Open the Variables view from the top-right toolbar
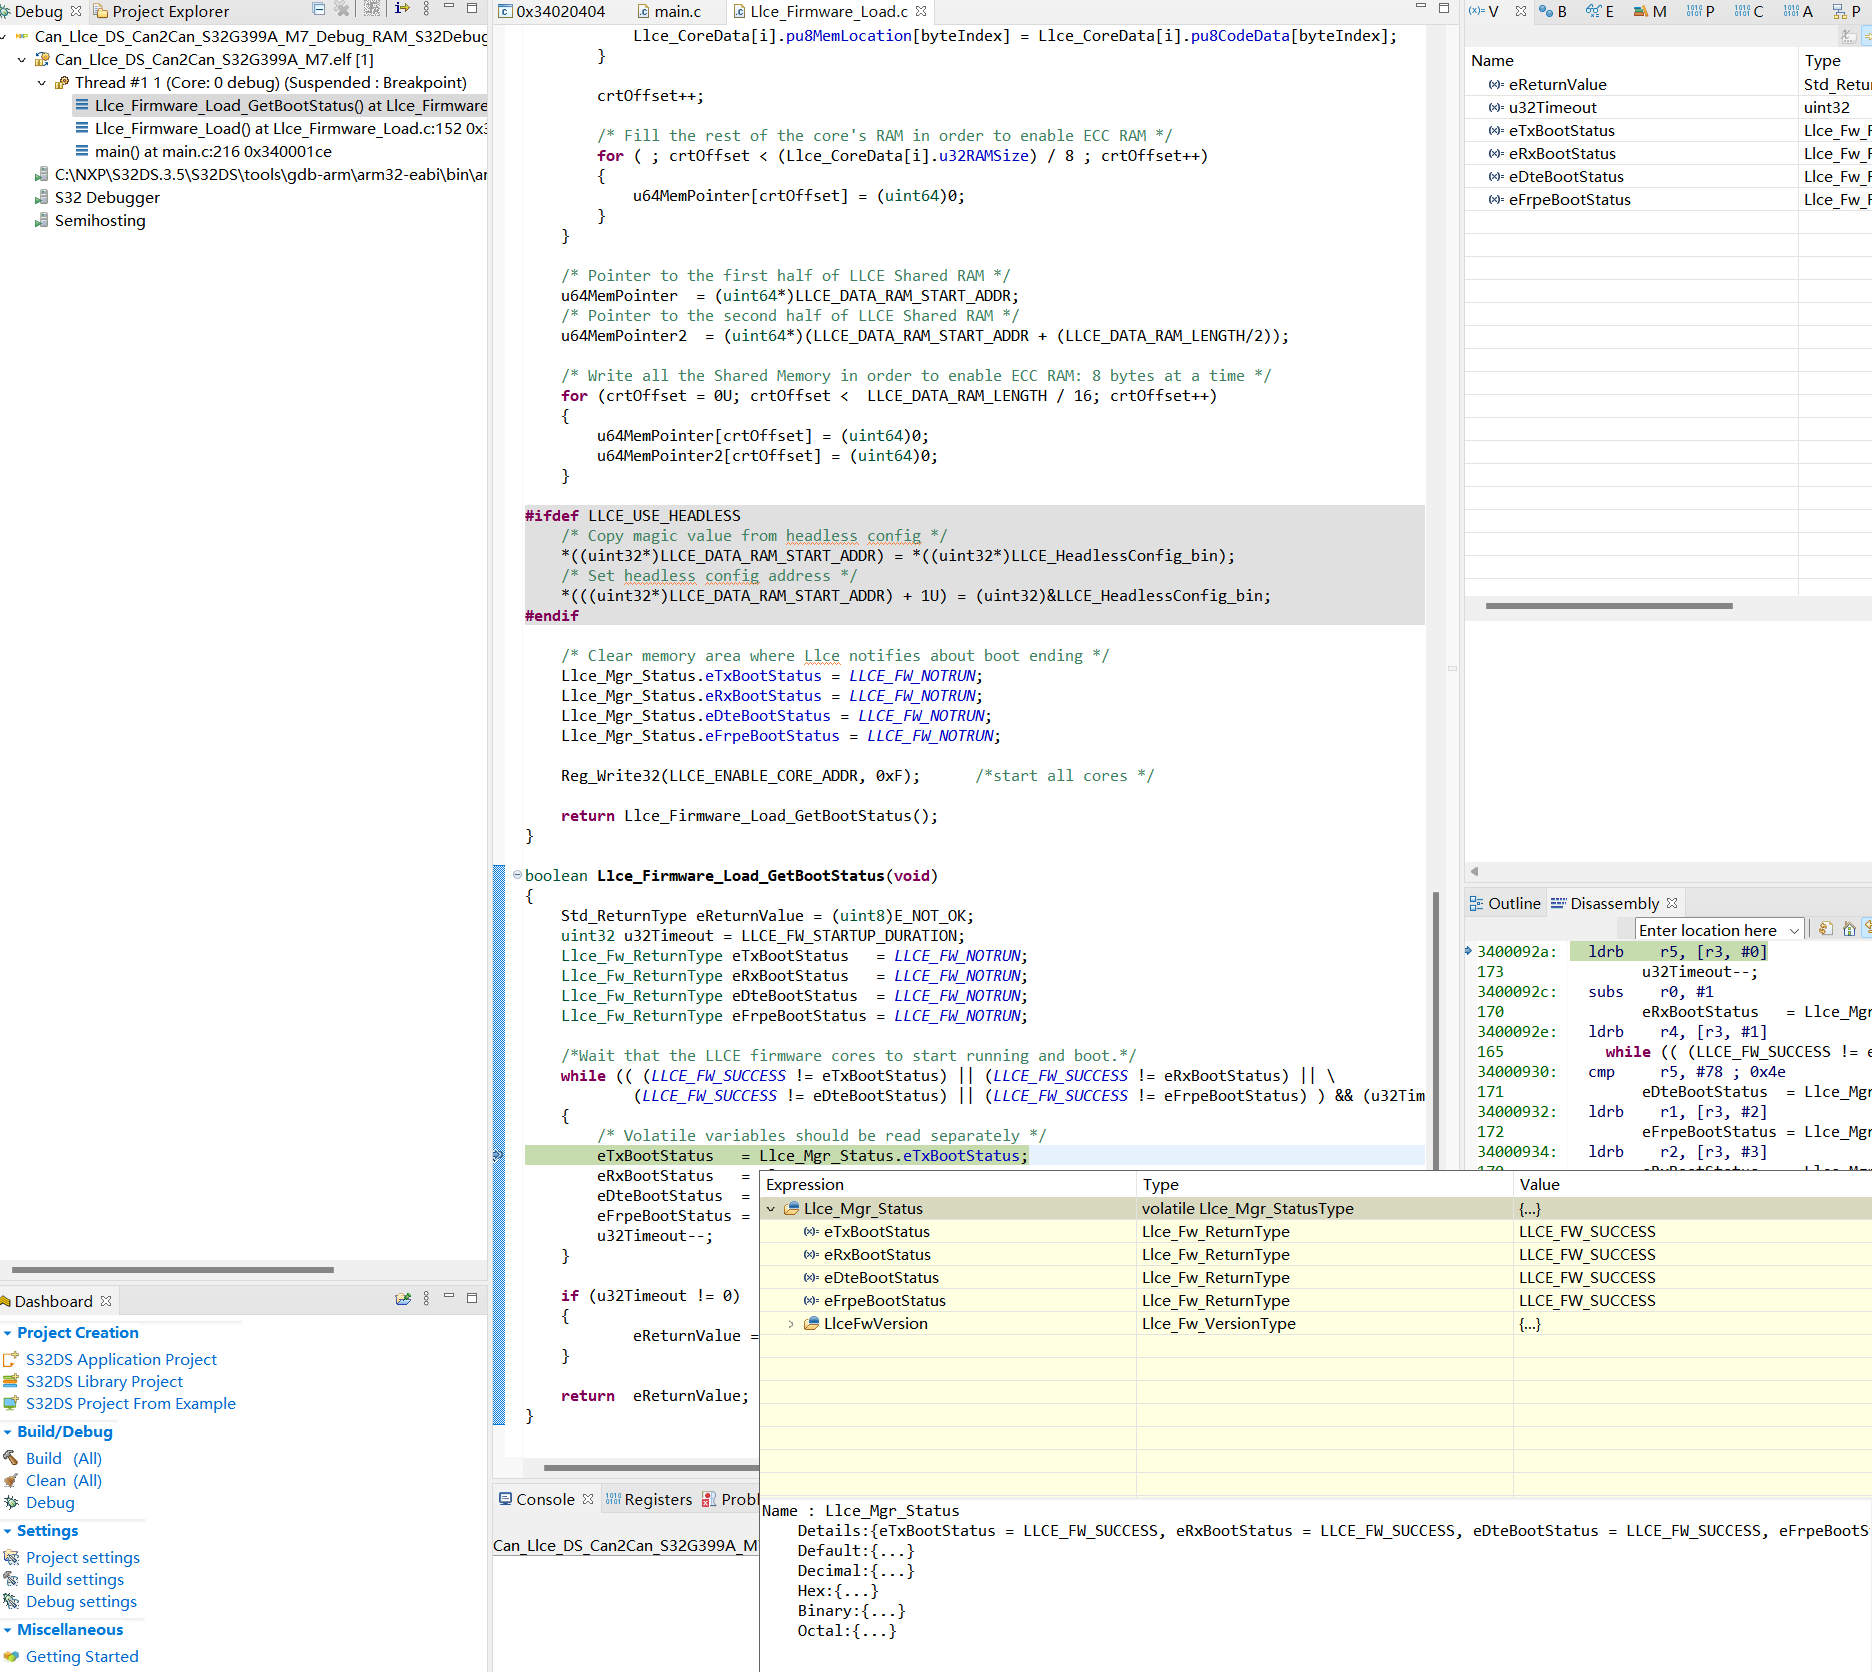 pos(1484,12)
